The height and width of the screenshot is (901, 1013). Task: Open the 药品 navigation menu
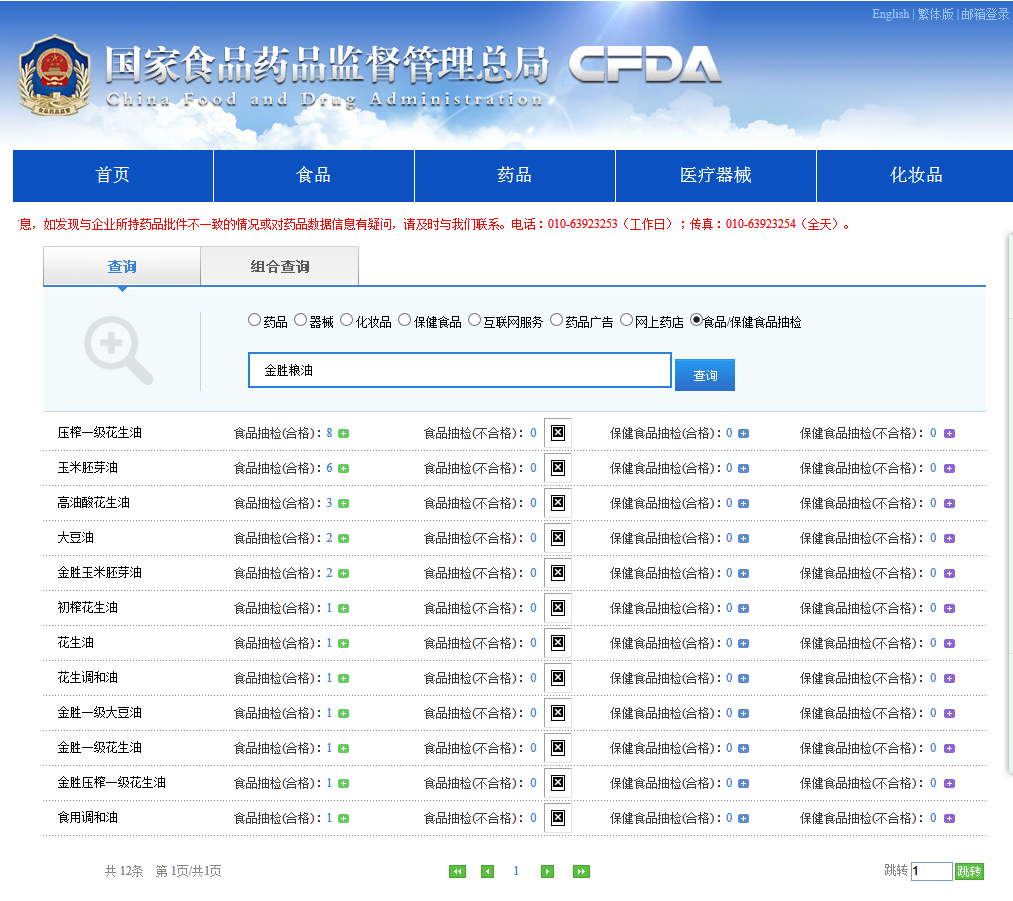515,176
